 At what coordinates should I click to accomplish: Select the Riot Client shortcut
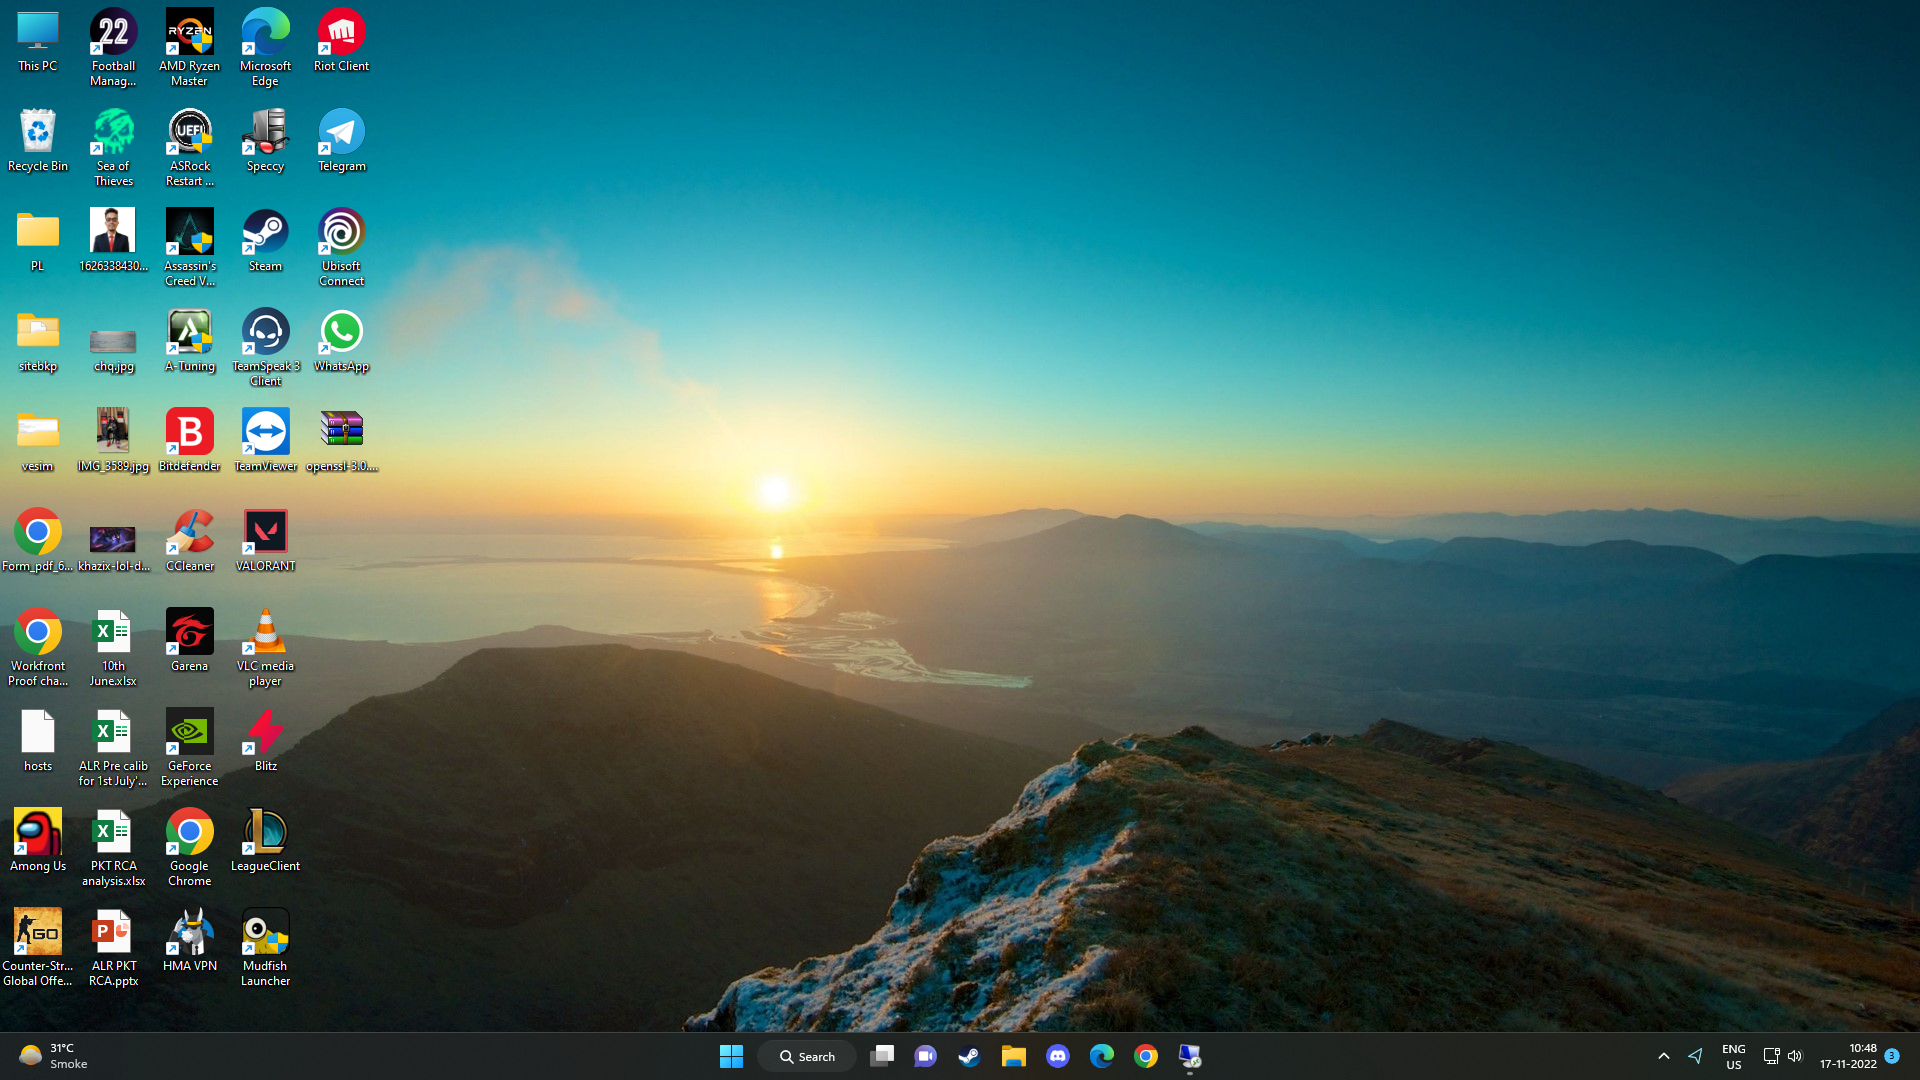341,42
